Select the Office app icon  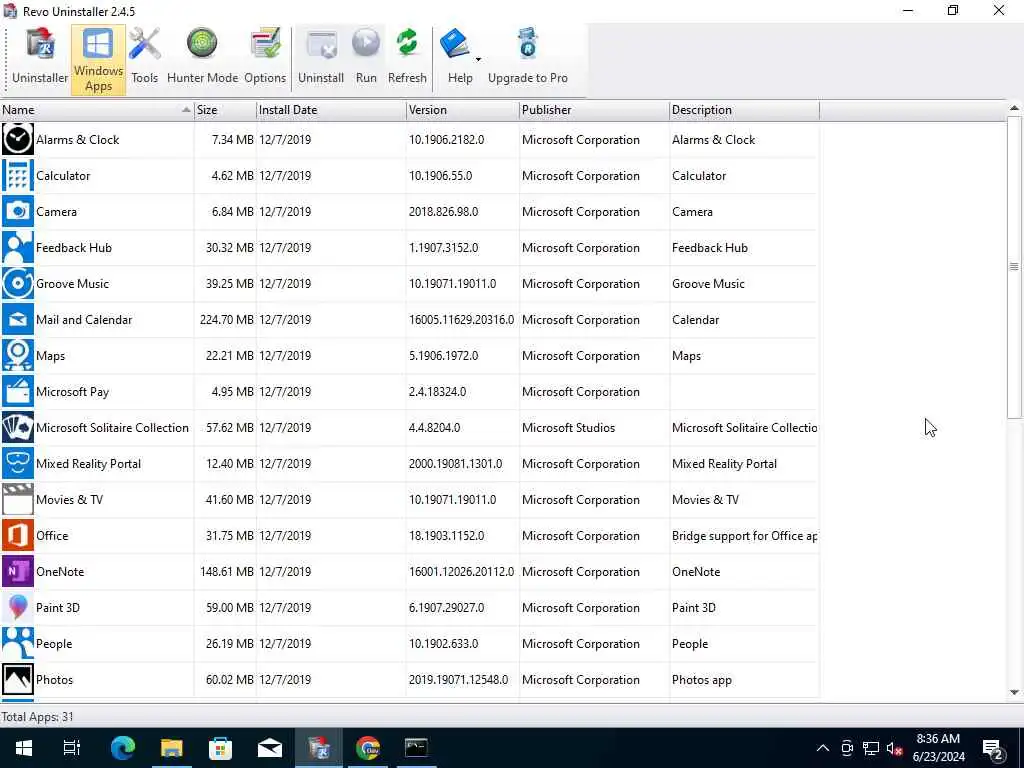[x=18, y=536]
